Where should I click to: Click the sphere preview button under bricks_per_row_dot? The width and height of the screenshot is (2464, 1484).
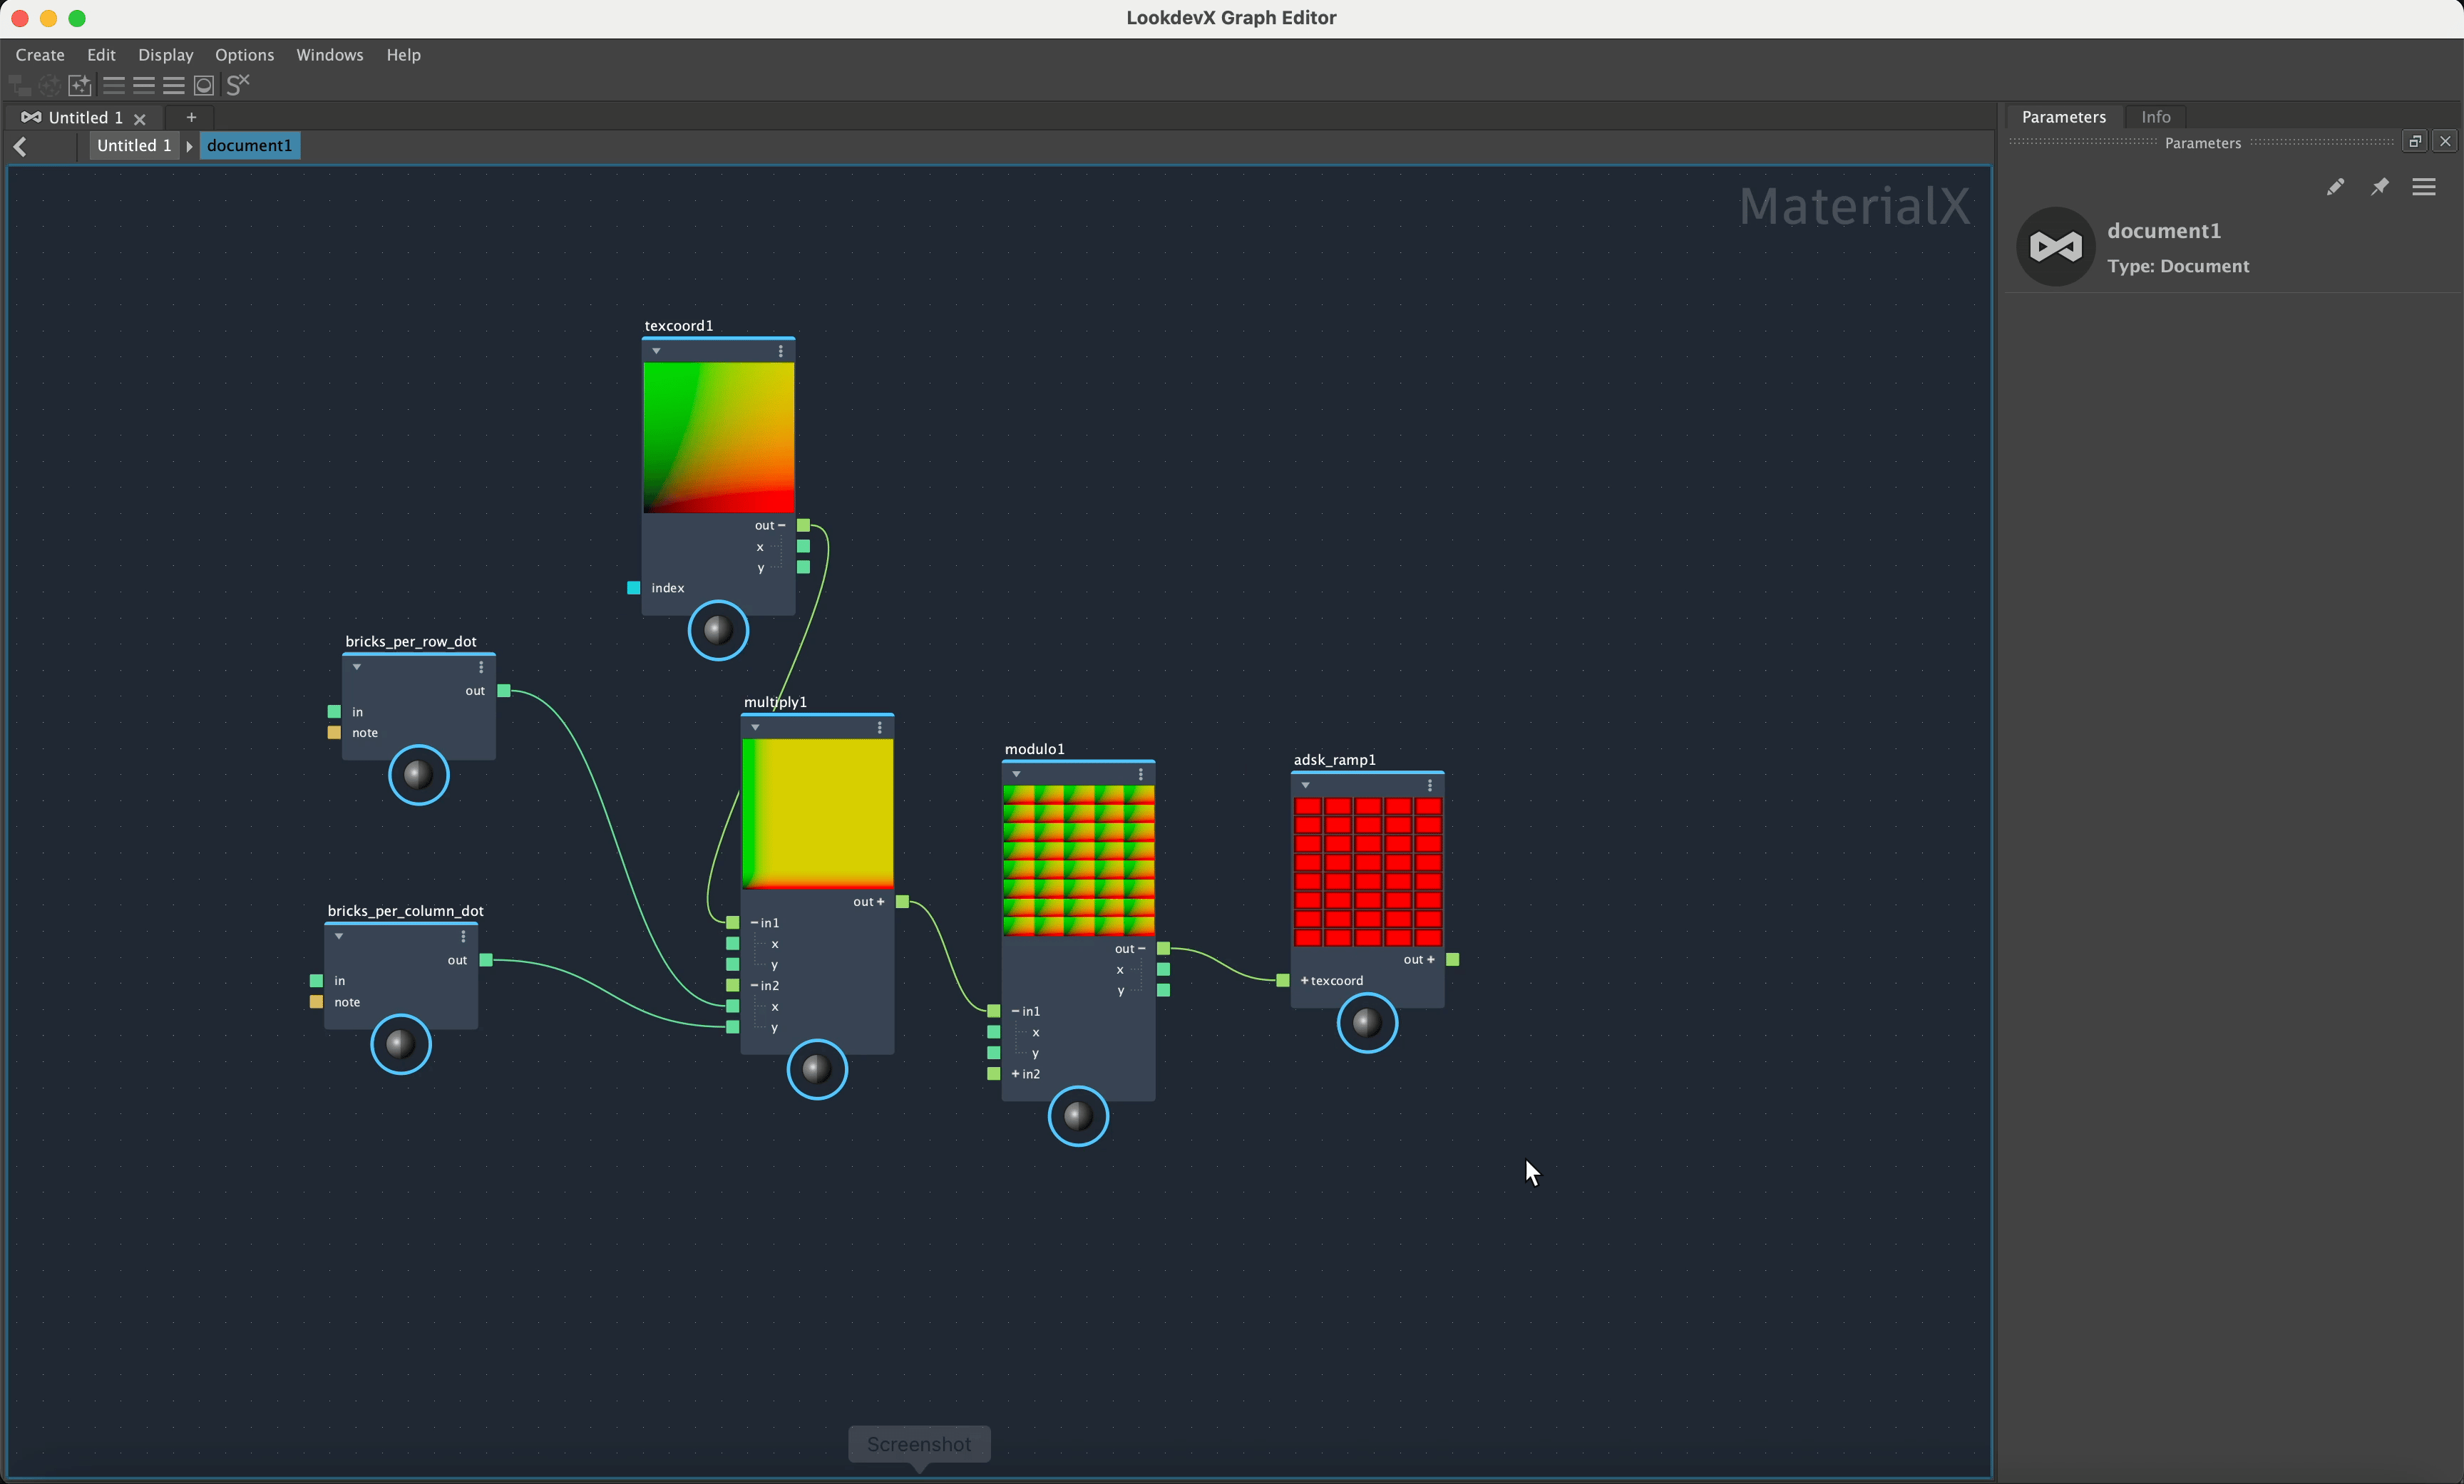(418, 775)
